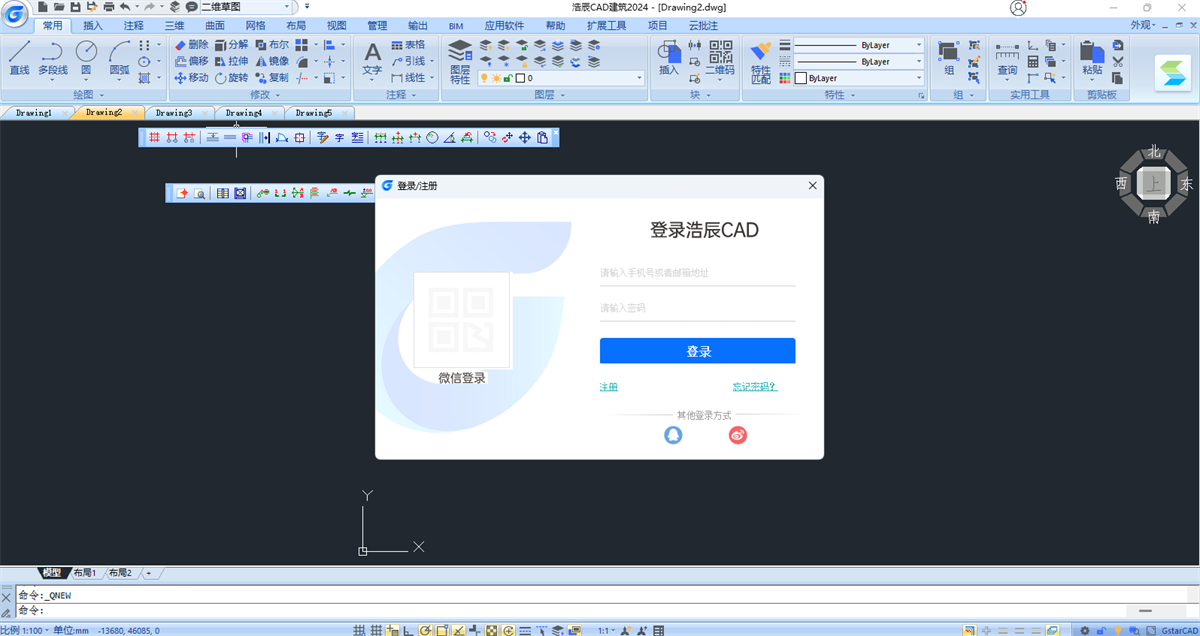The width and height of the screenshot is (1200, 636).
Task: Open the 外观 appearance dropdown
Action: pos(1144,25)
